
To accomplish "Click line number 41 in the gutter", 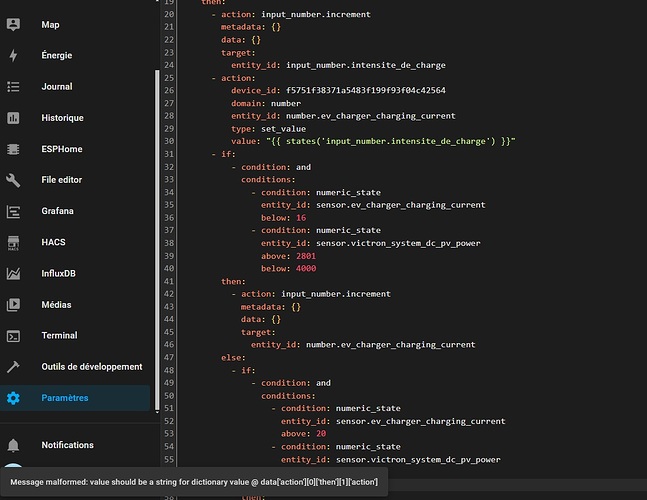I will [167, 281].
